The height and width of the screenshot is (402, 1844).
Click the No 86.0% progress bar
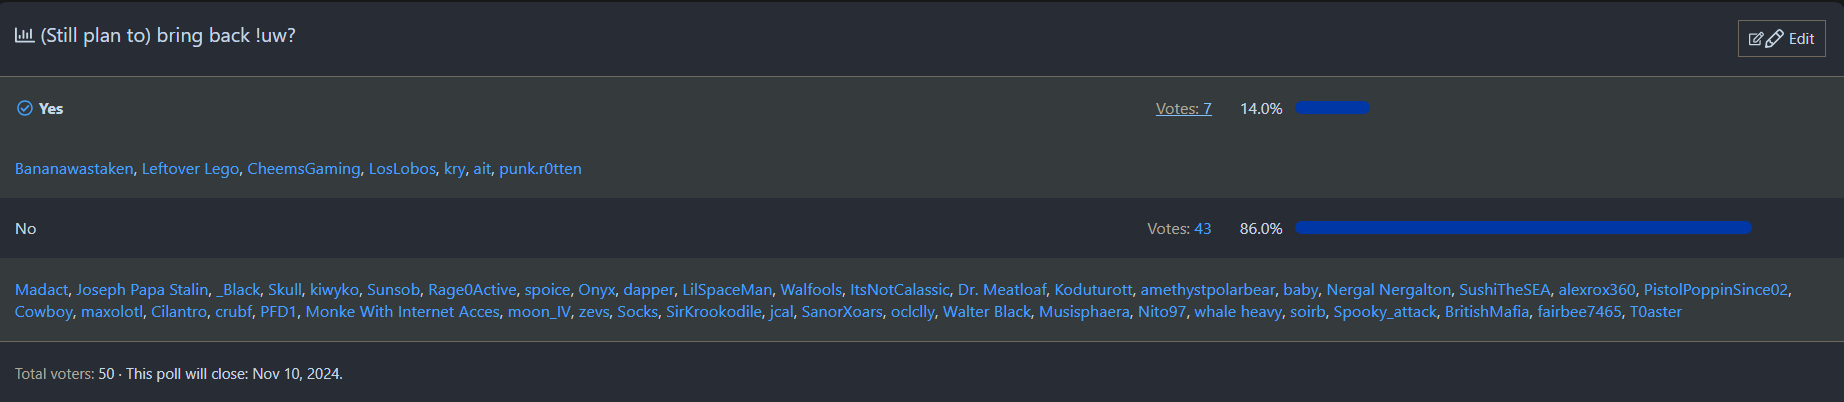(1522, 228)
